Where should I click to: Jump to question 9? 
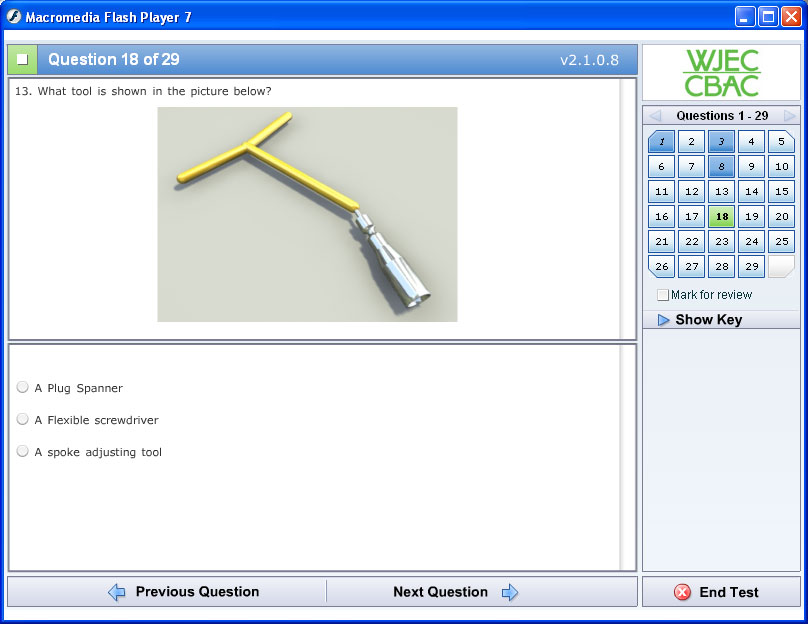pyautogui.click(x=751, y=166)
